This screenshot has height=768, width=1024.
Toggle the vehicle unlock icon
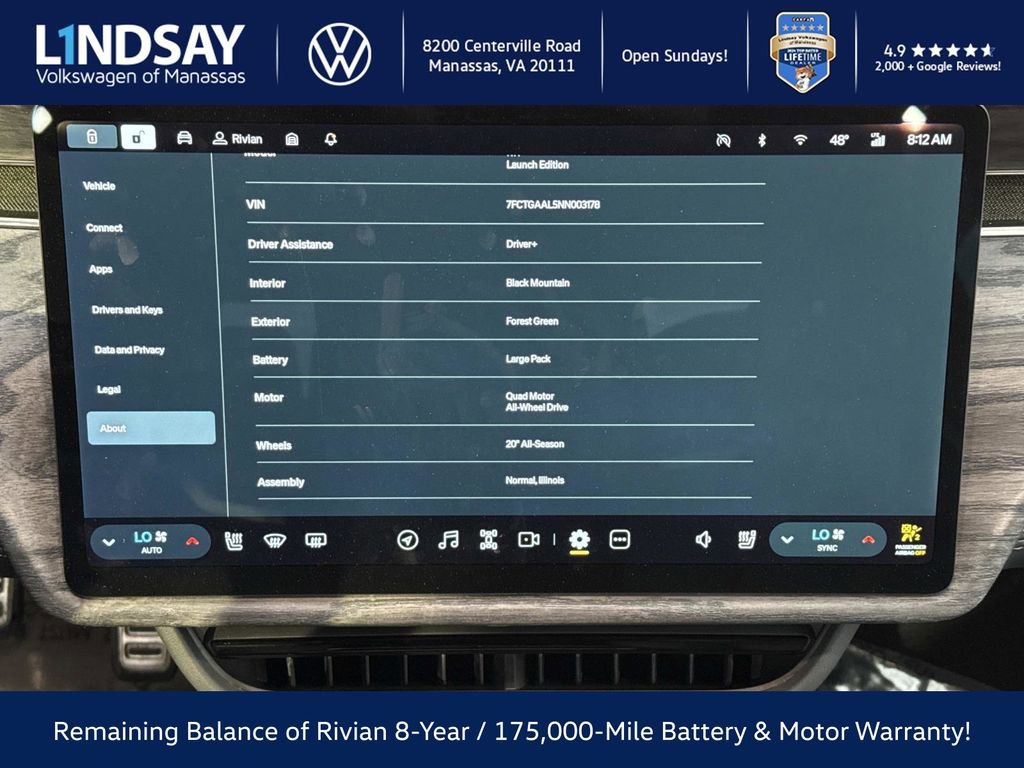[137, 139]
